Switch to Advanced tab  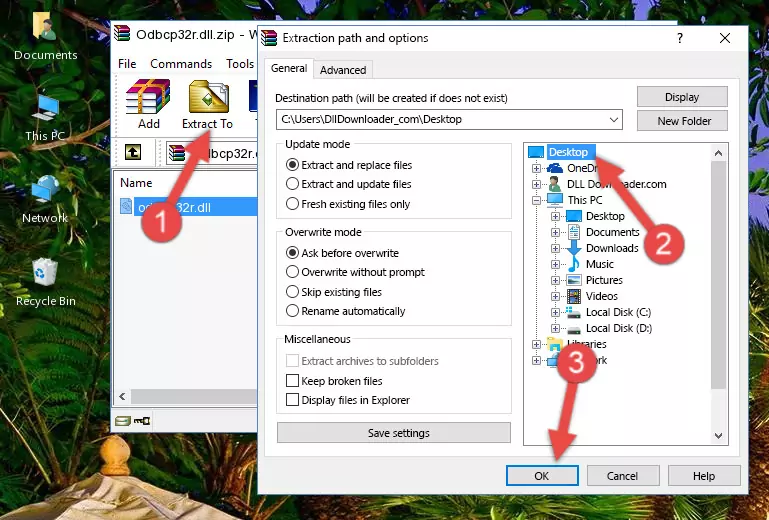click(343, 70)
